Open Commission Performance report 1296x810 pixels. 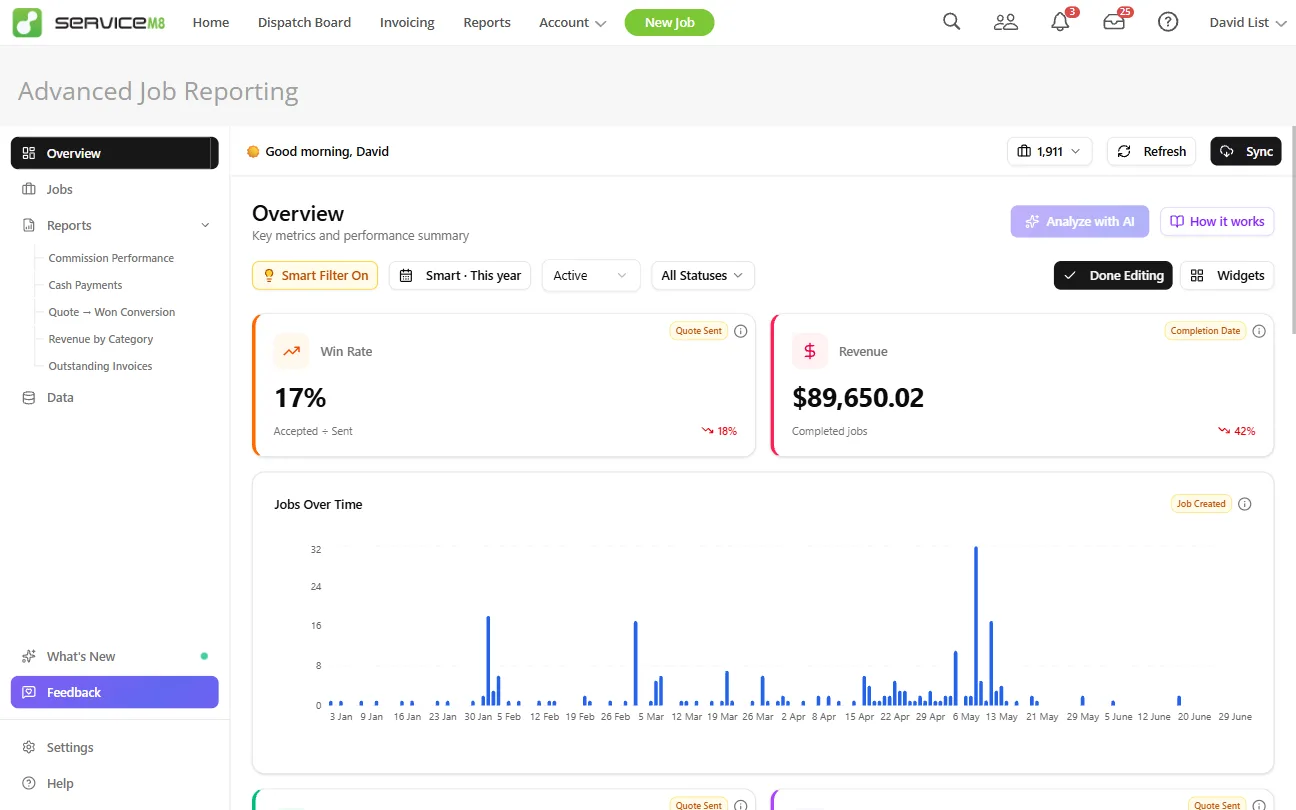tap(111, 258)
